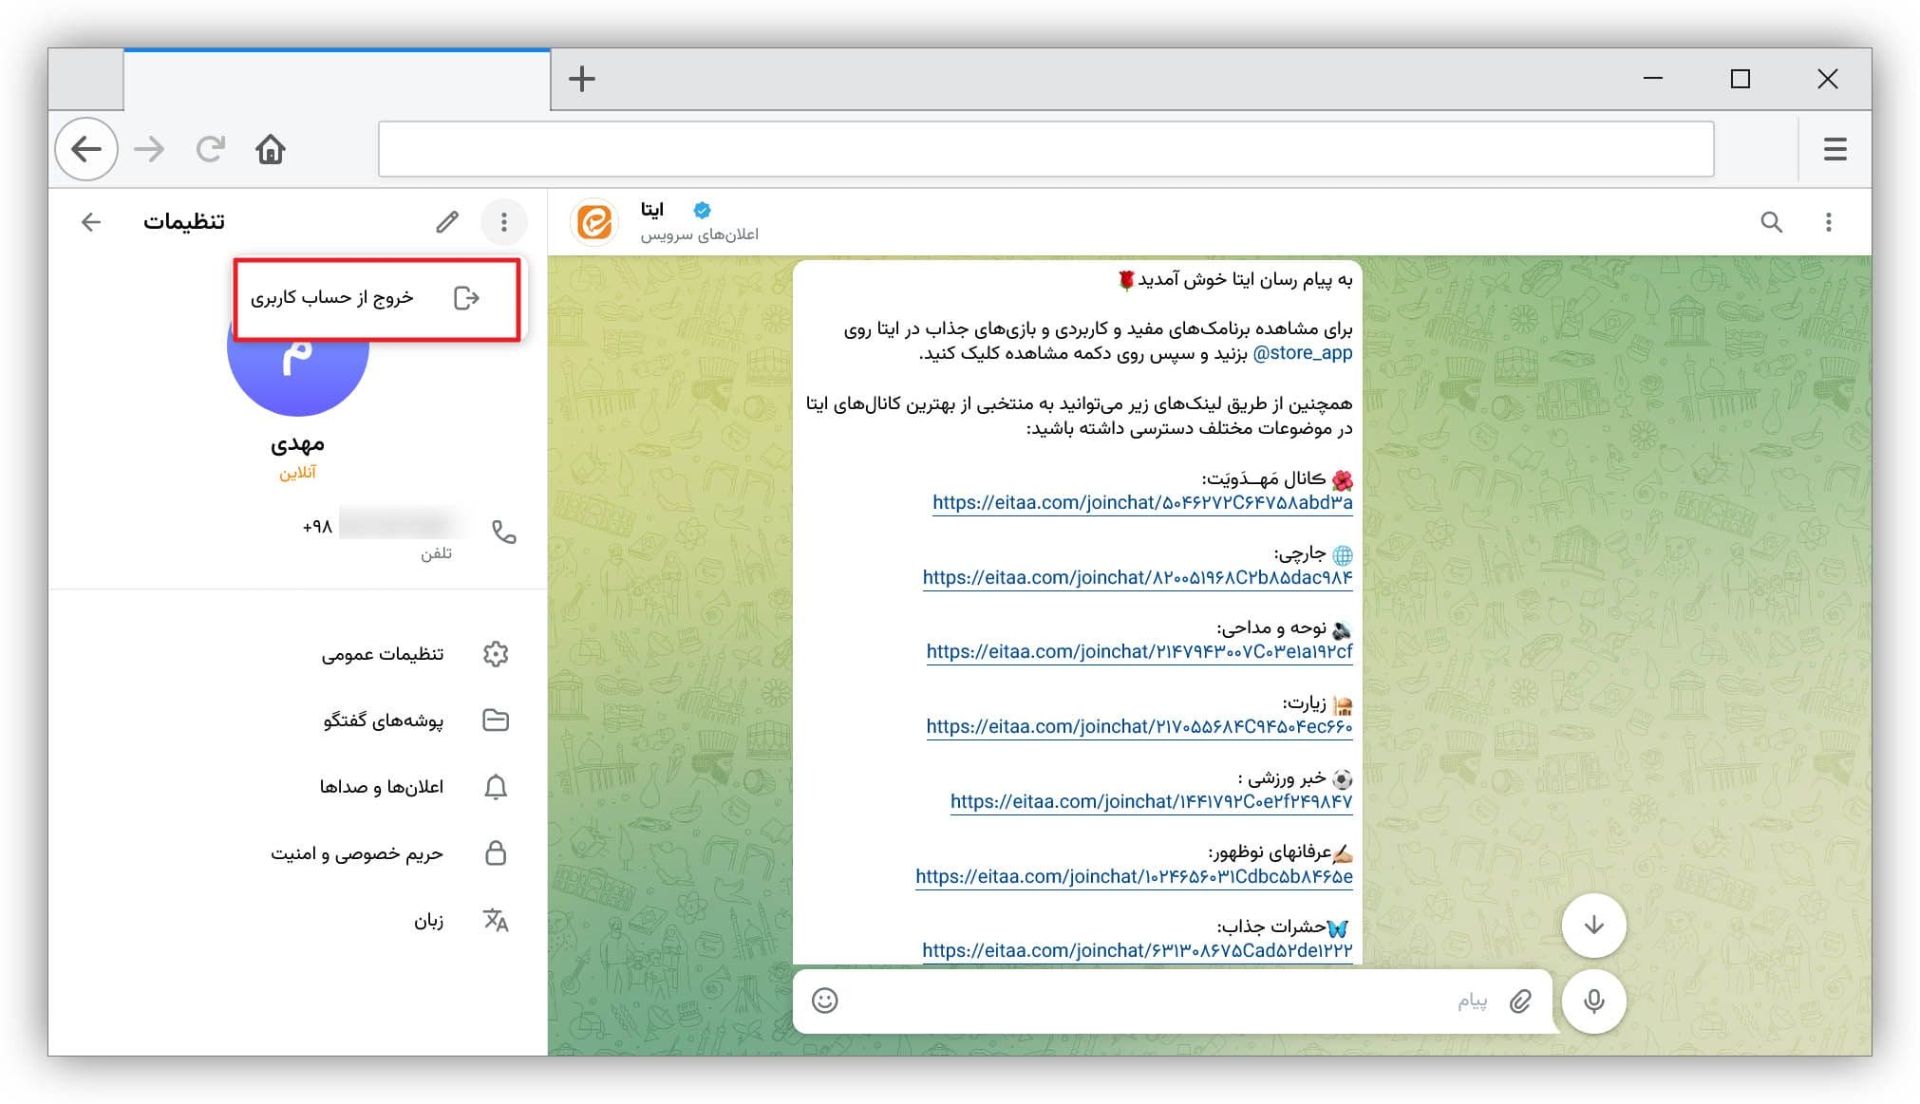Open the حشرات جذاب joinchat link
The width and height of the screenshot is (1920, 1104).
pos(1137,951)
